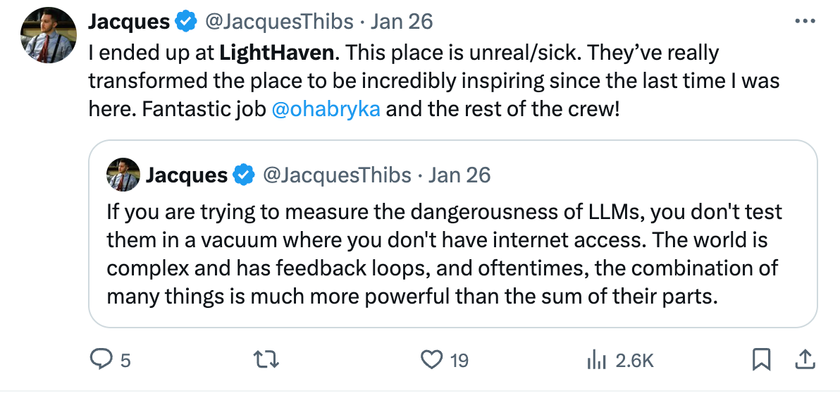This screenshot has width=840, height=393.
Task: Click the 2.6K views count
Action: pyautogui.click(x=634, y=361)
